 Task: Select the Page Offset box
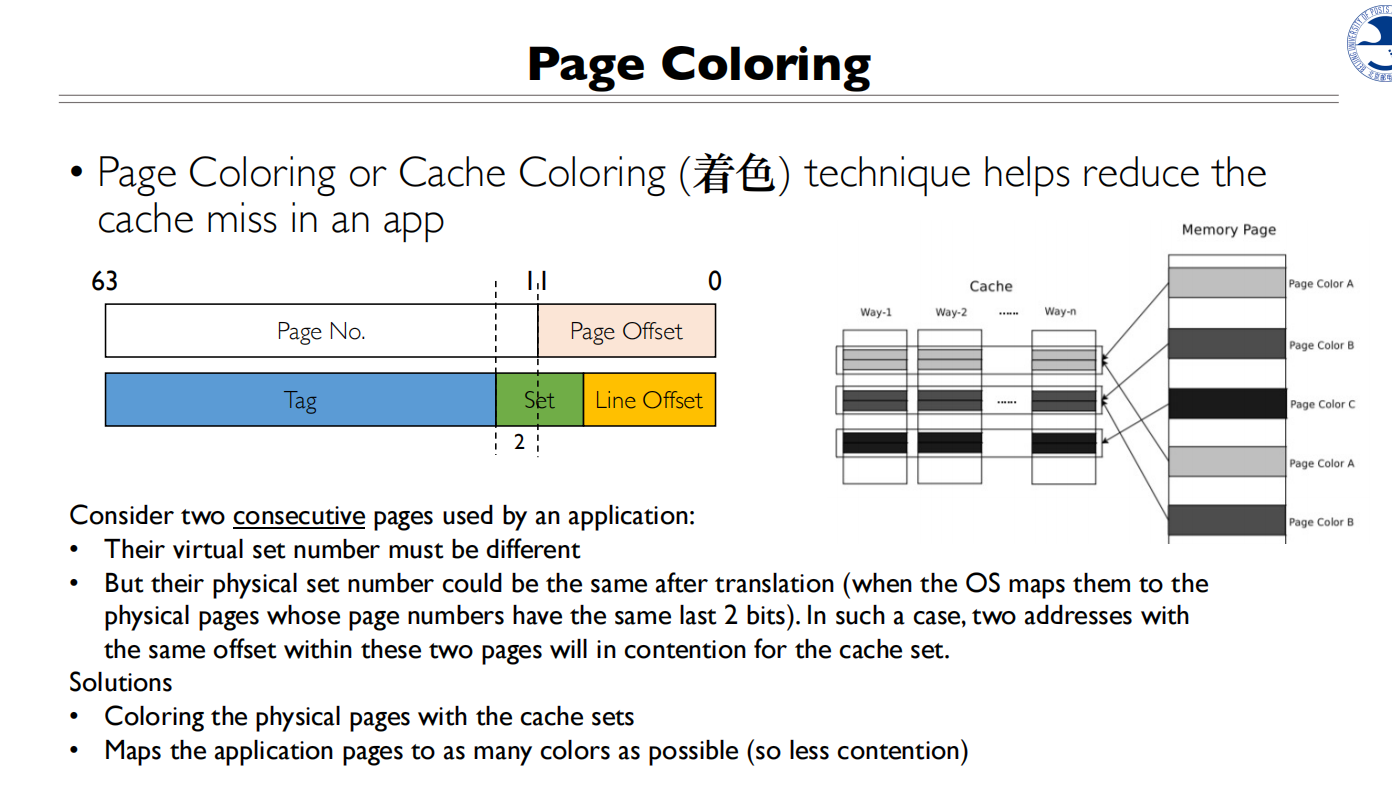[x=626, y=331]
